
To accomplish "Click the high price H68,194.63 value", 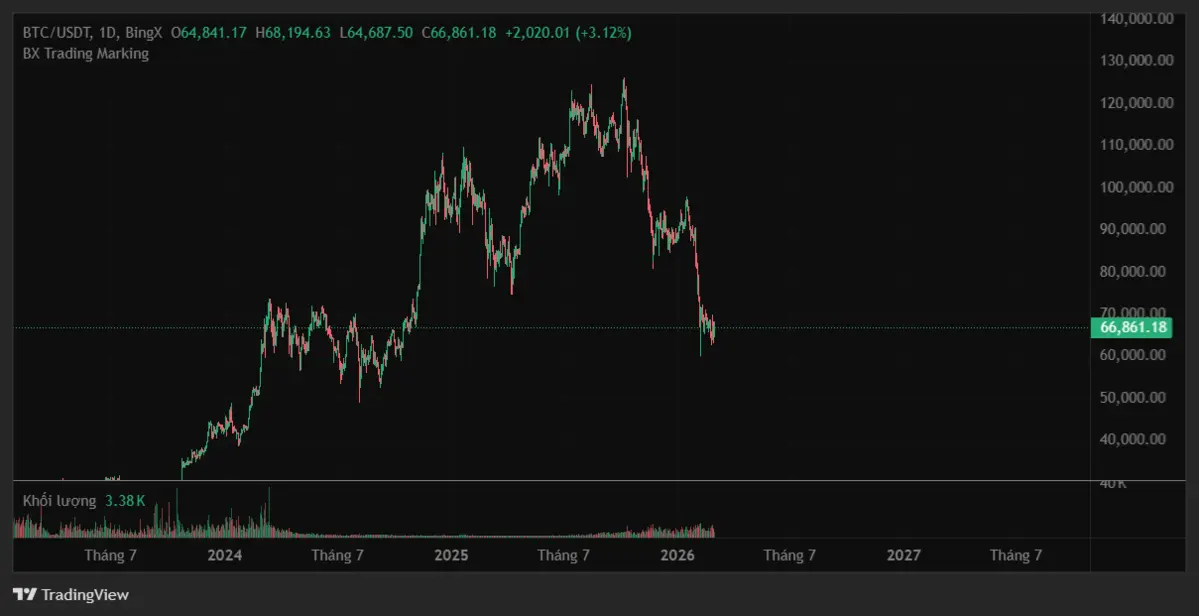I will (293, 33).
